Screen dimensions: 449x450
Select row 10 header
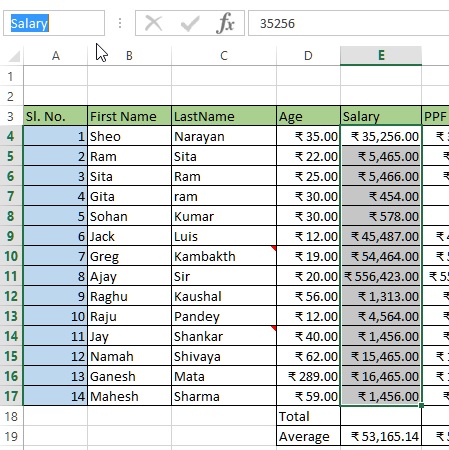tap(11, 256)
